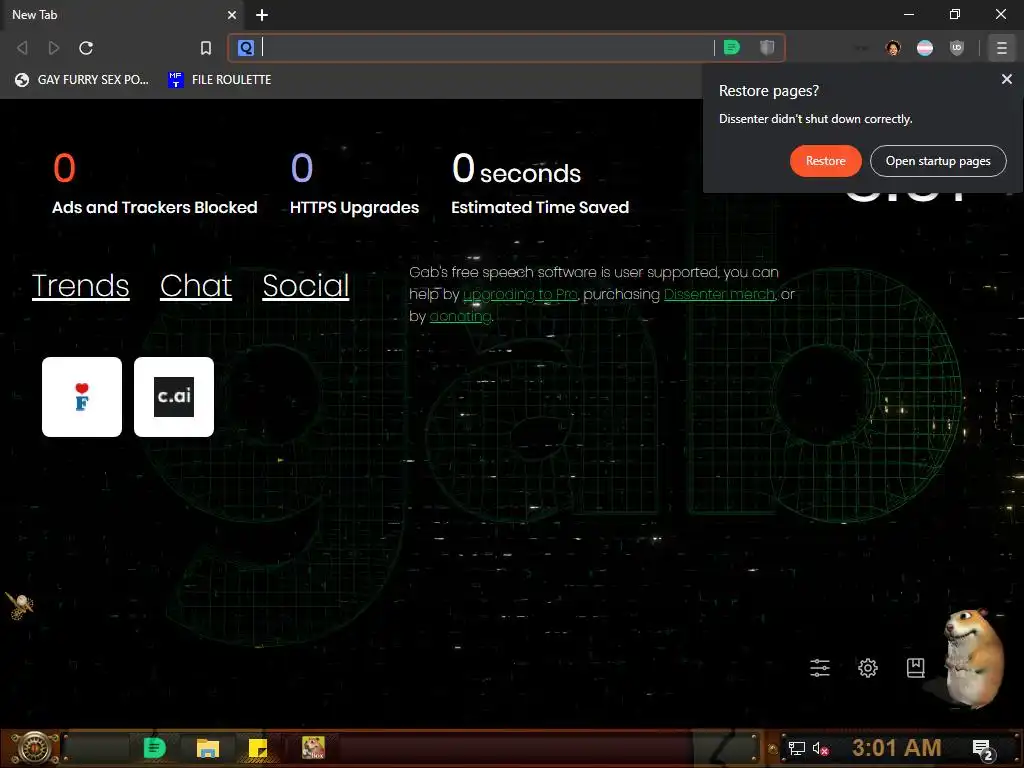1024x768 pixels.
Task: Open the user profile avatar extension
Action: click(893, 48)
